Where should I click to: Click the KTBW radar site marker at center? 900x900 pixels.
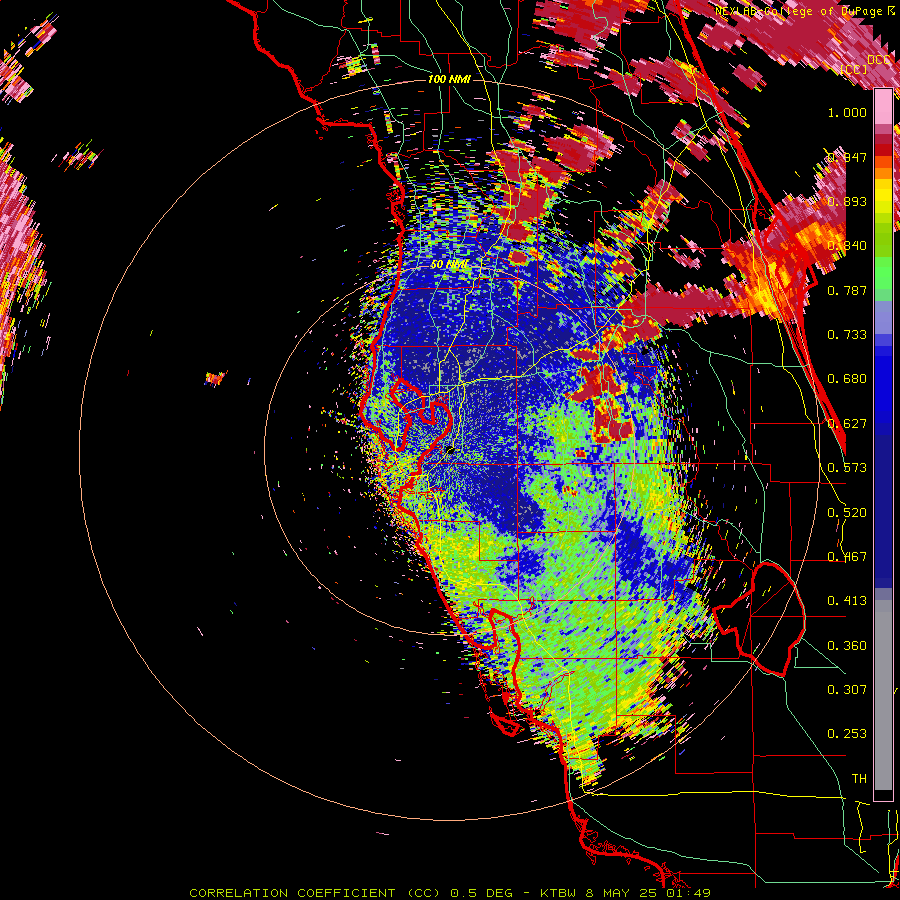pos(450,451)
